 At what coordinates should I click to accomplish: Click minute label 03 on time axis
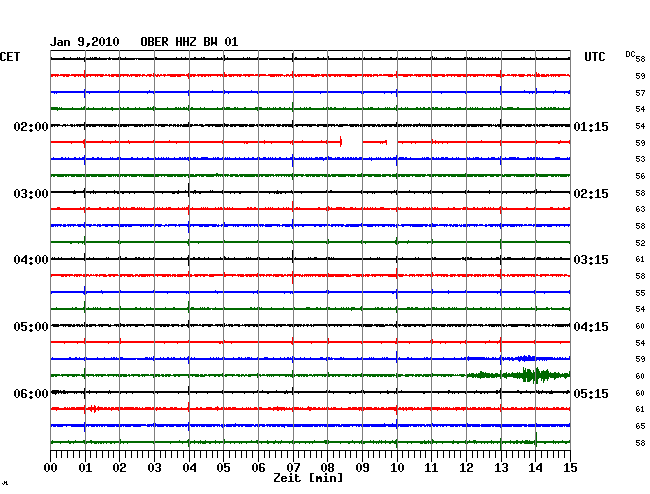point(154,468)
